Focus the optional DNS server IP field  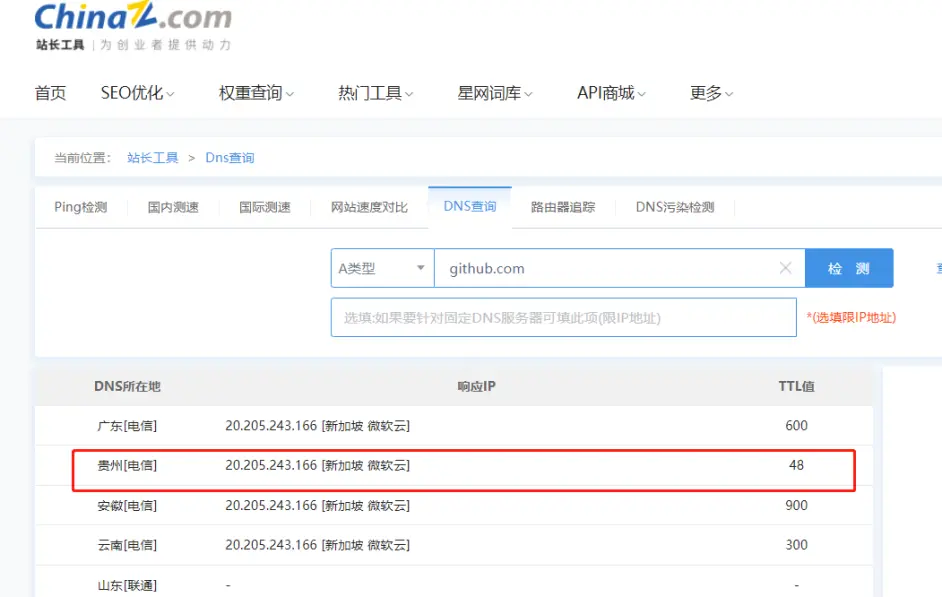click(x=564, y=317)
